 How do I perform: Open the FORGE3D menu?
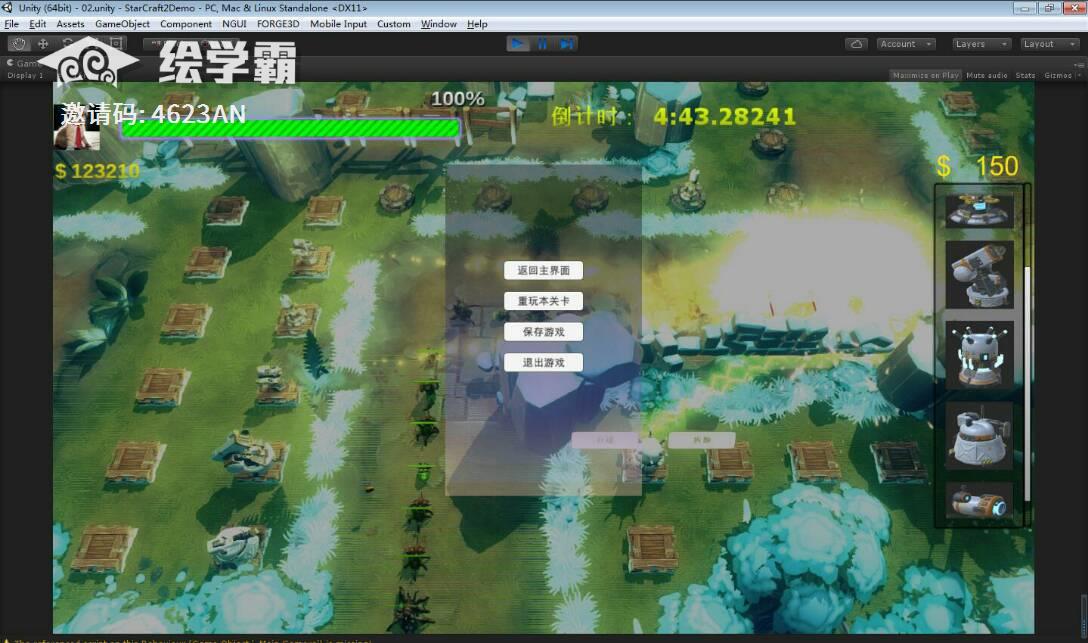click(x=278, y=24)
